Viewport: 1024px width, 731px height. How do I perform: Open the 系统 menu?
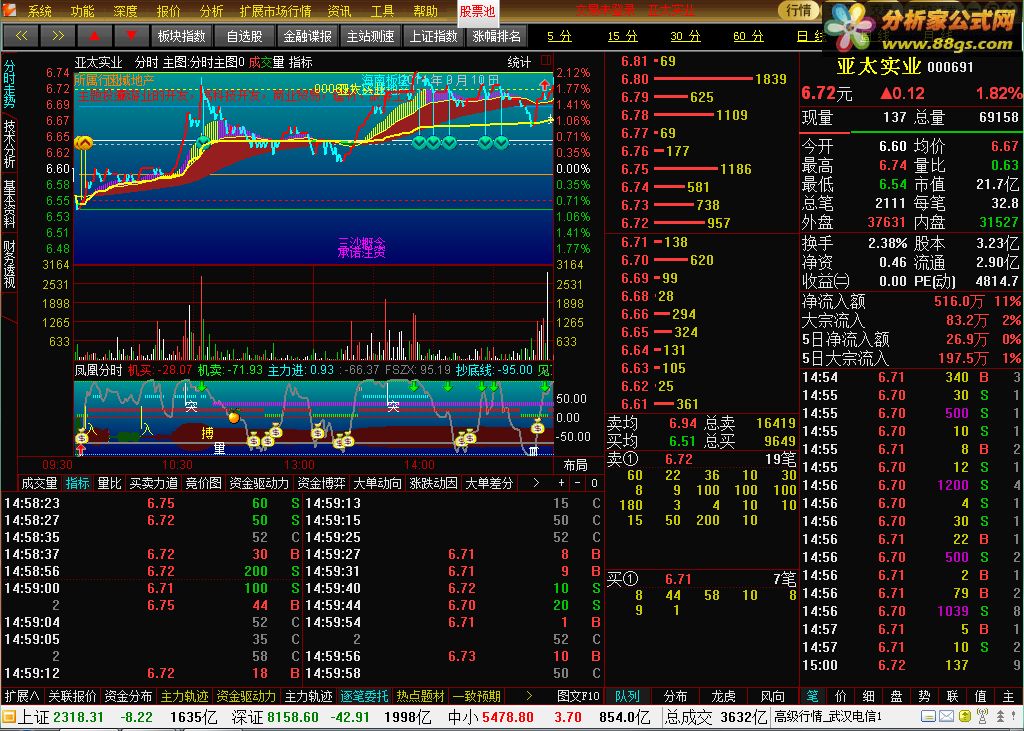pos(39,11)
